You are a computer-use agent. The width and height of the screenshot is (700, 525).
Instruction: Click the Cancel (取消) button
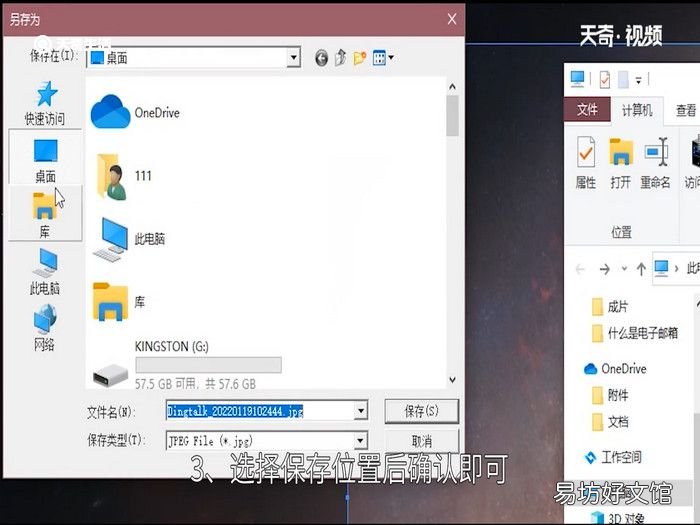click(421, 441)
